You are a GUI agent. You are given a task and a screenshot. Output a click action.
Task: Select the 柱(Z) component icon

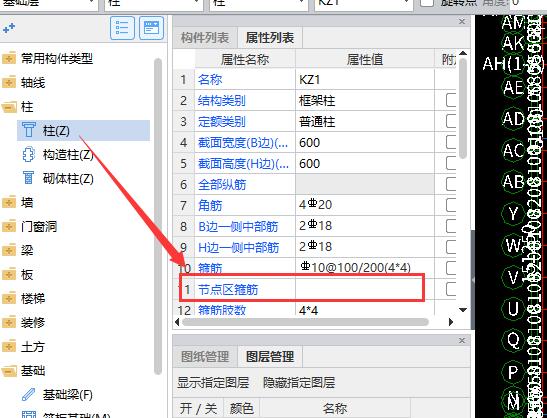coord(29,130)
